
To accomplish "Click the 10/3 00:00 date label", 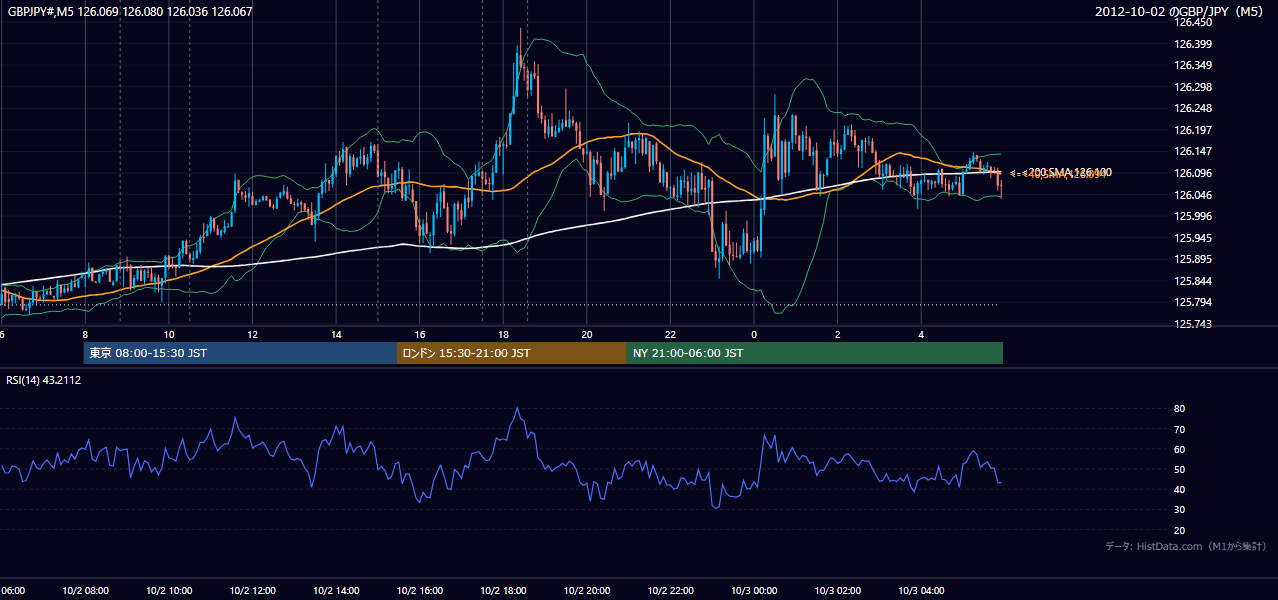I will click(x=754, y=591).
